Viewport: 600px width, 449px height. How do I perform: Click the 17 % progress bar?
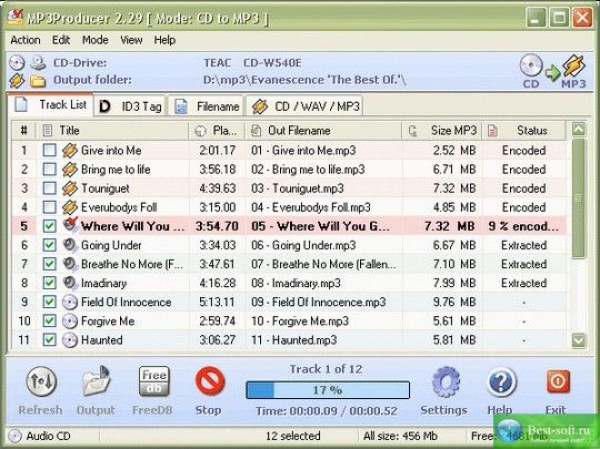click(x=328, y=390)
